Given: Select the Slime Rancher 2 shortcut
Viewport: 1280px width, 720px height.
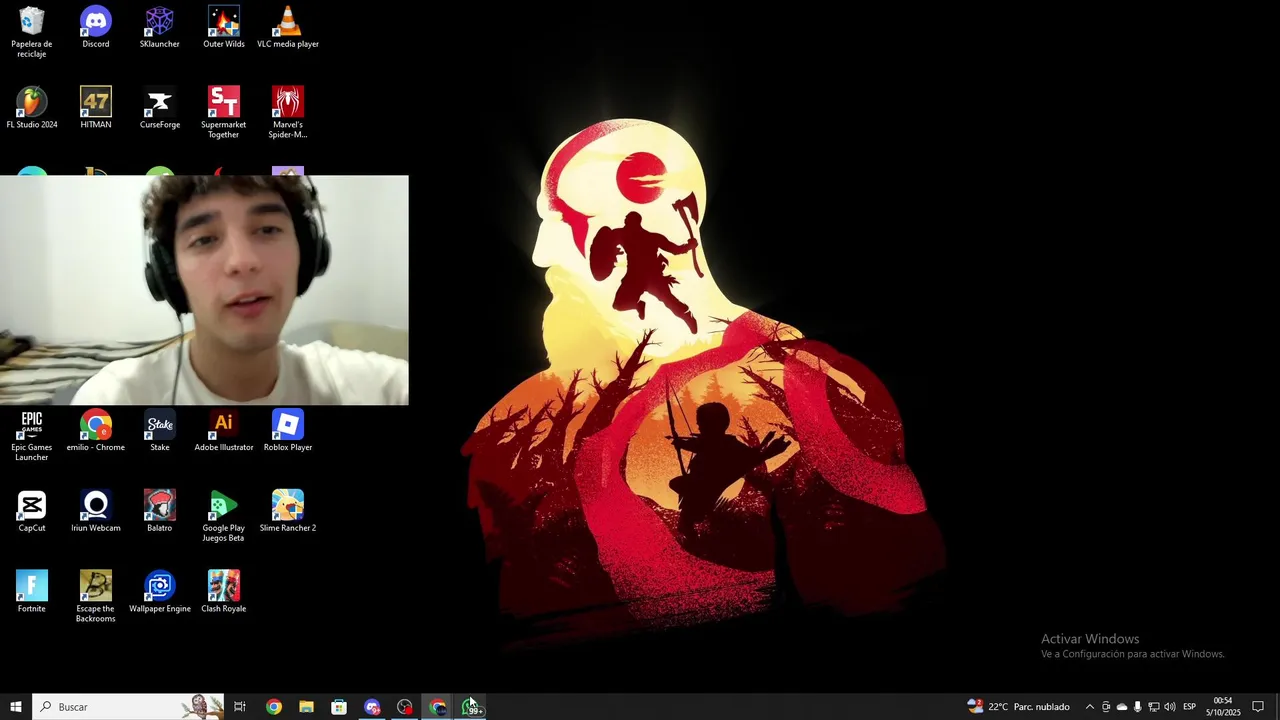Looking at the screenshot, I should 288,511.
